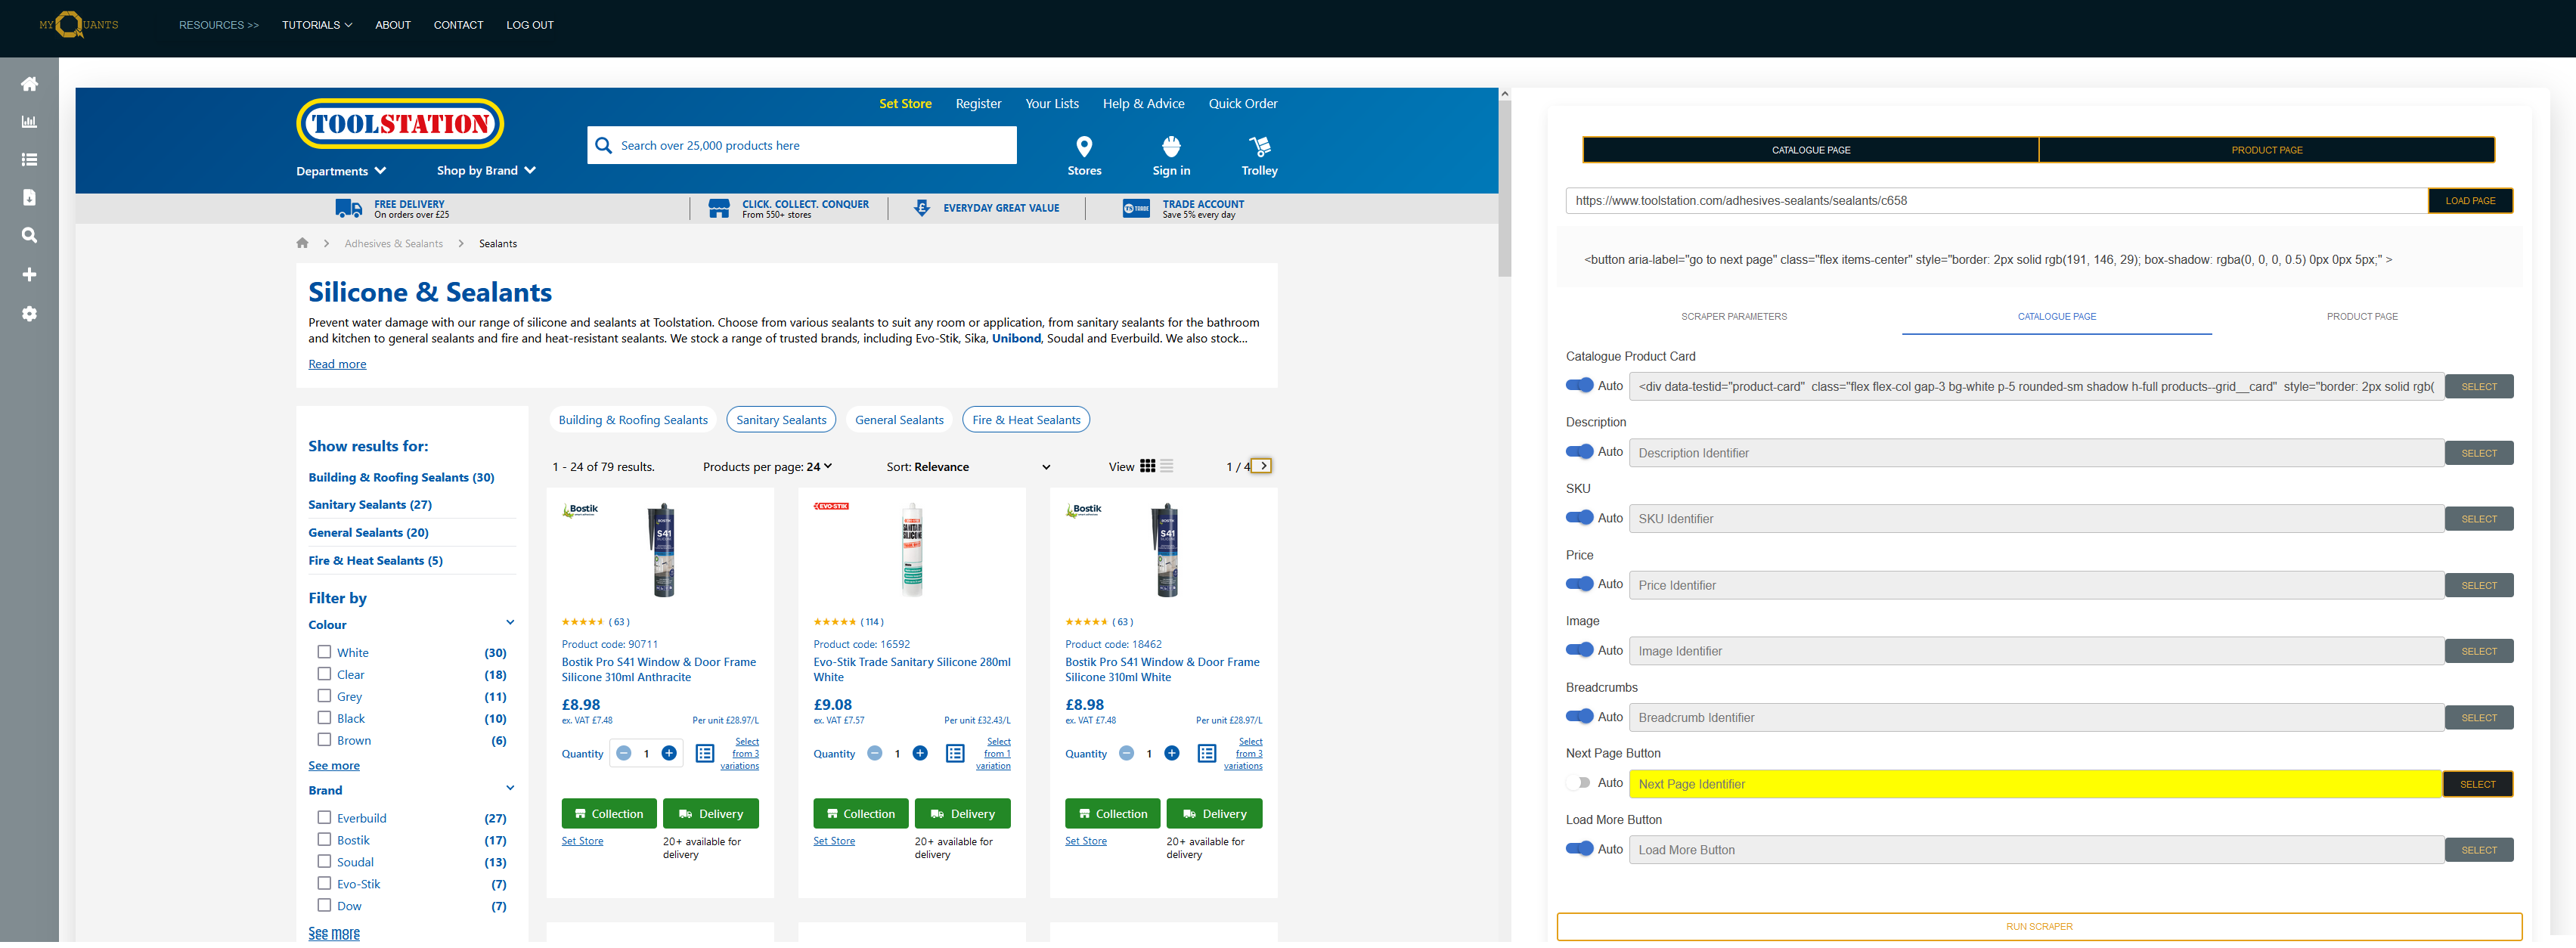The width and height of the screenshot is (2576, 948).
Task: Click the Trade Account badge icon
Action: 1136,208
